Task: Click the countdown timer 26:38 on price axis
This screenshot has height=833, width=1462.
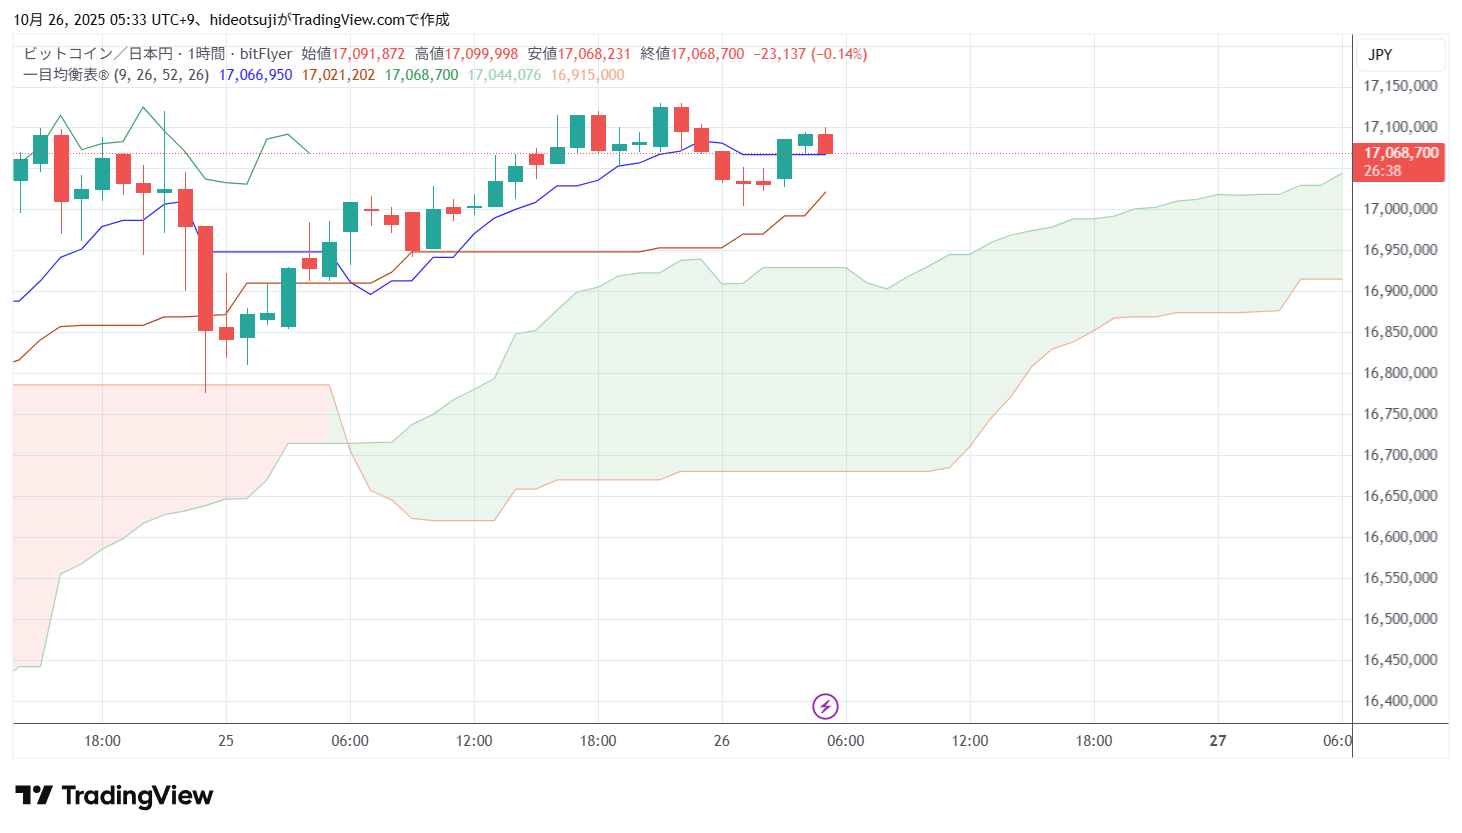Action: [1382, 171]
